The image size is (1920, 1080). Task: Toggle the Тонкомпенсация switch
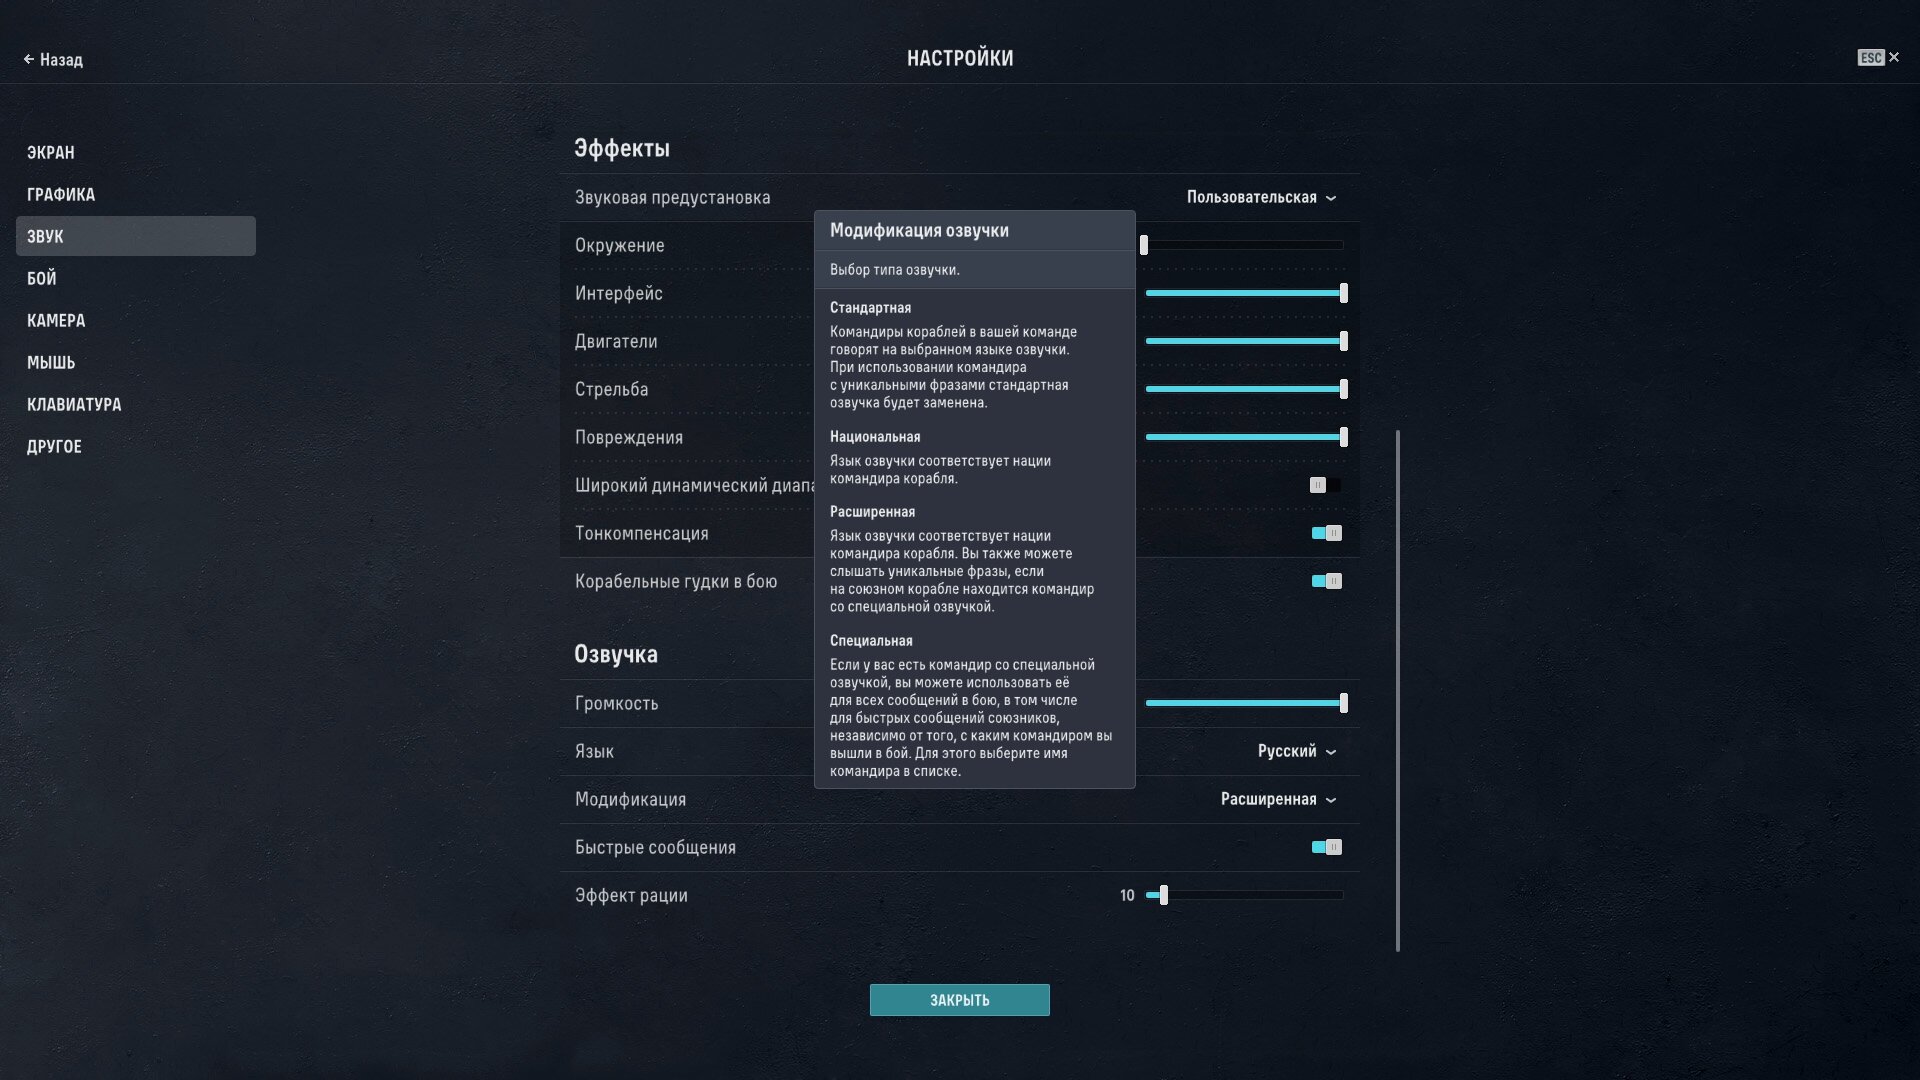[x=1326, y=533]
